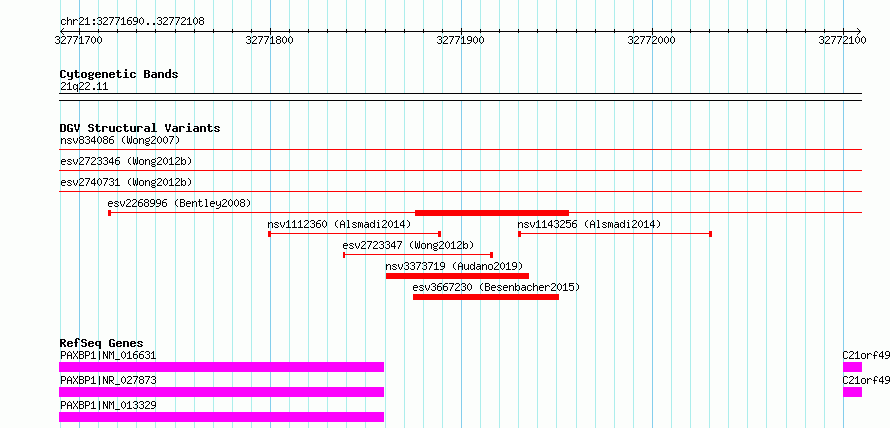Click the esv2723346 red variant line
The width and height of the screenshot is (890, 428).
pyautogui.click(x=460, y=170)
